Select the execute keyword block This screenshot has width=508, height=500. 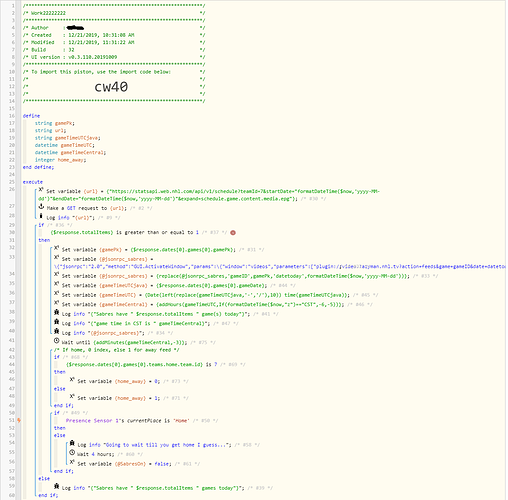33,182
